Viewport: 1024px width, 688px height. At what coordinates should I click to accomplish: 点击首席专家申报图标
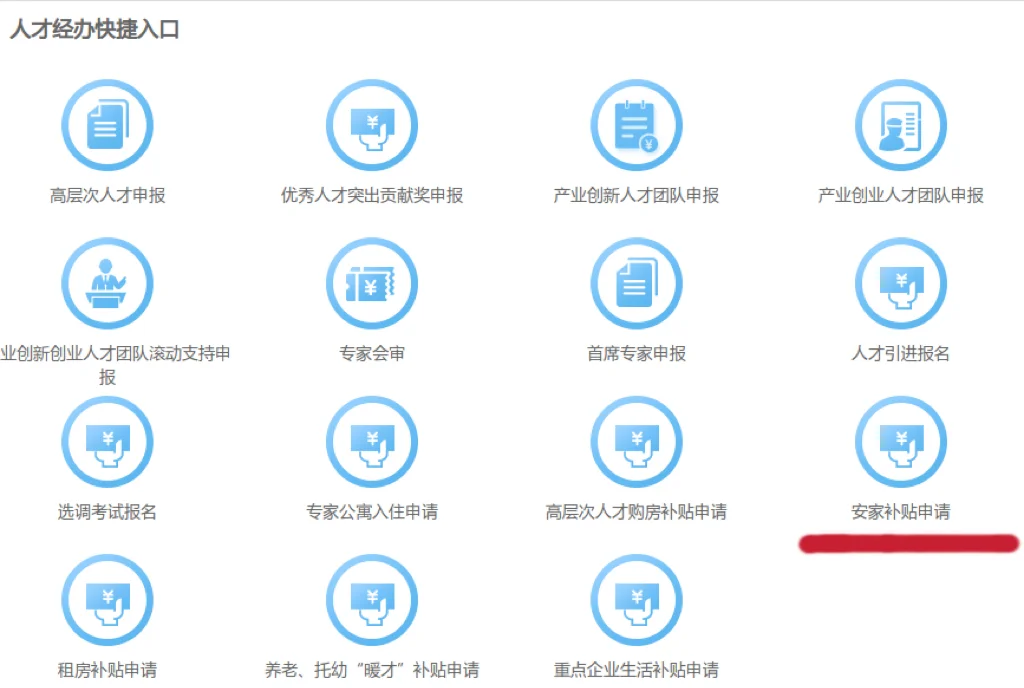[636, 282]
